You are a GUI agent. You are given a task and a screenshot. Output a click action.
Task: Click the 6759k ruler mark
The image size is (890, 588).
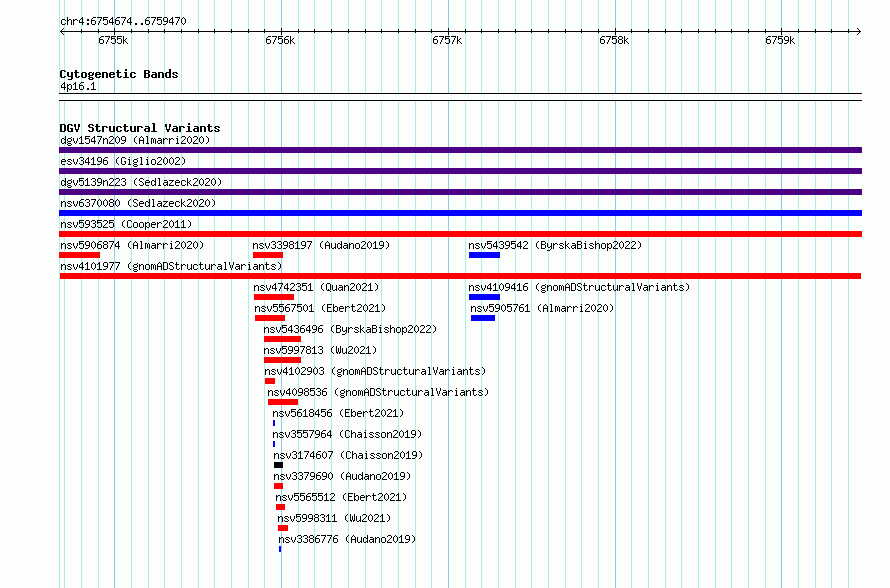[x=780, y=40]
